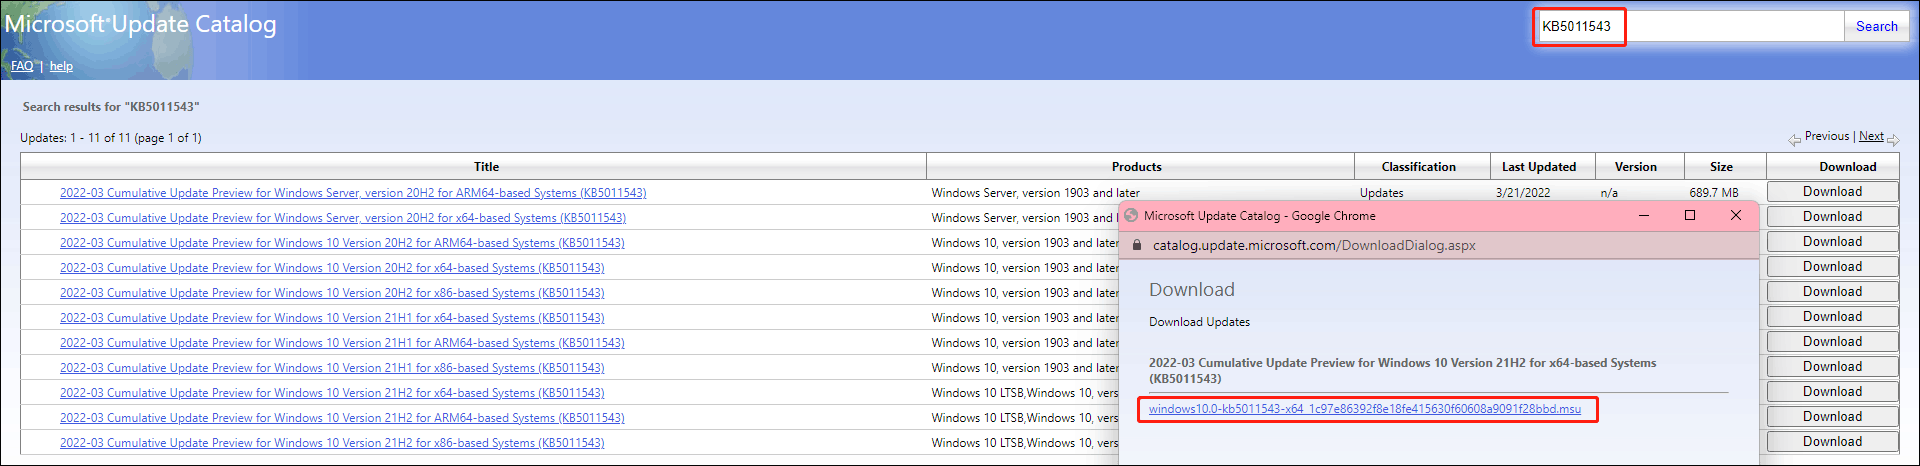The height and width of the screenshot is (466, 1920).
Task: Download the Windows 10 21H1 ARM64 update
Action: click(x=1832, y=342)
